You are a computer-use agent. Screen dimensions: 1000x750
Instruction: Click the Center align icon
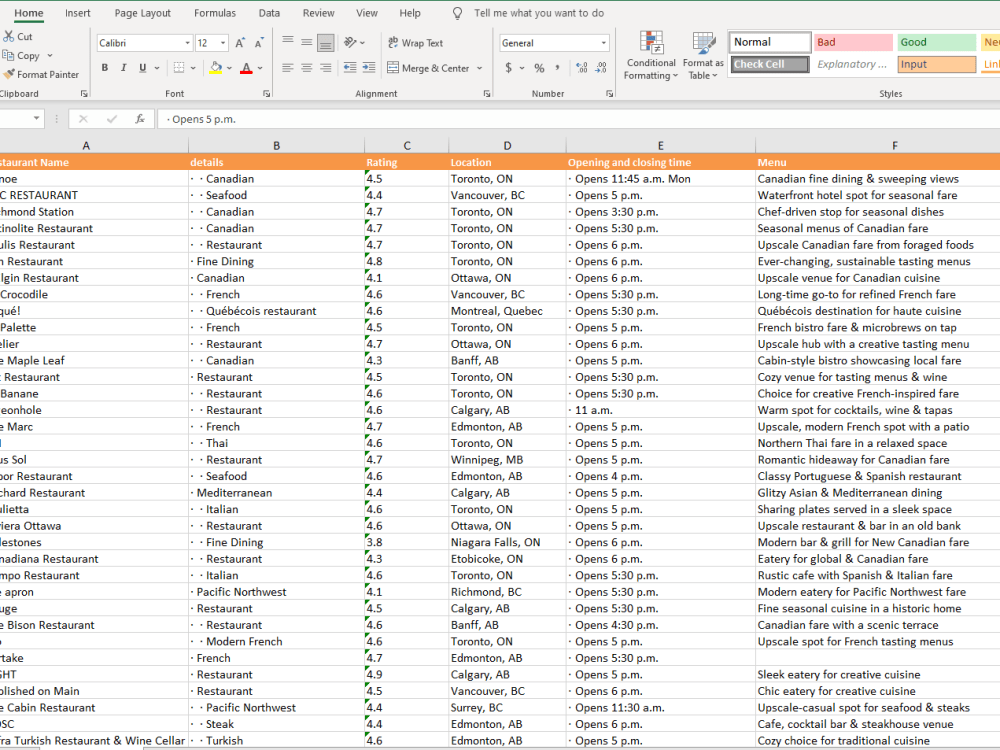tap(307, 68)
